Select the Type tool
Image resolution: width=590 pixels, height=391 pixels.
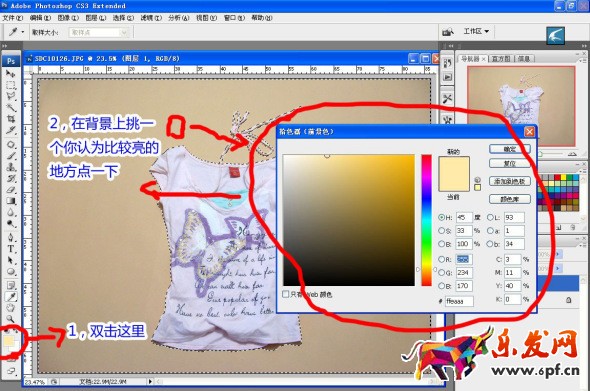(11, 249)
